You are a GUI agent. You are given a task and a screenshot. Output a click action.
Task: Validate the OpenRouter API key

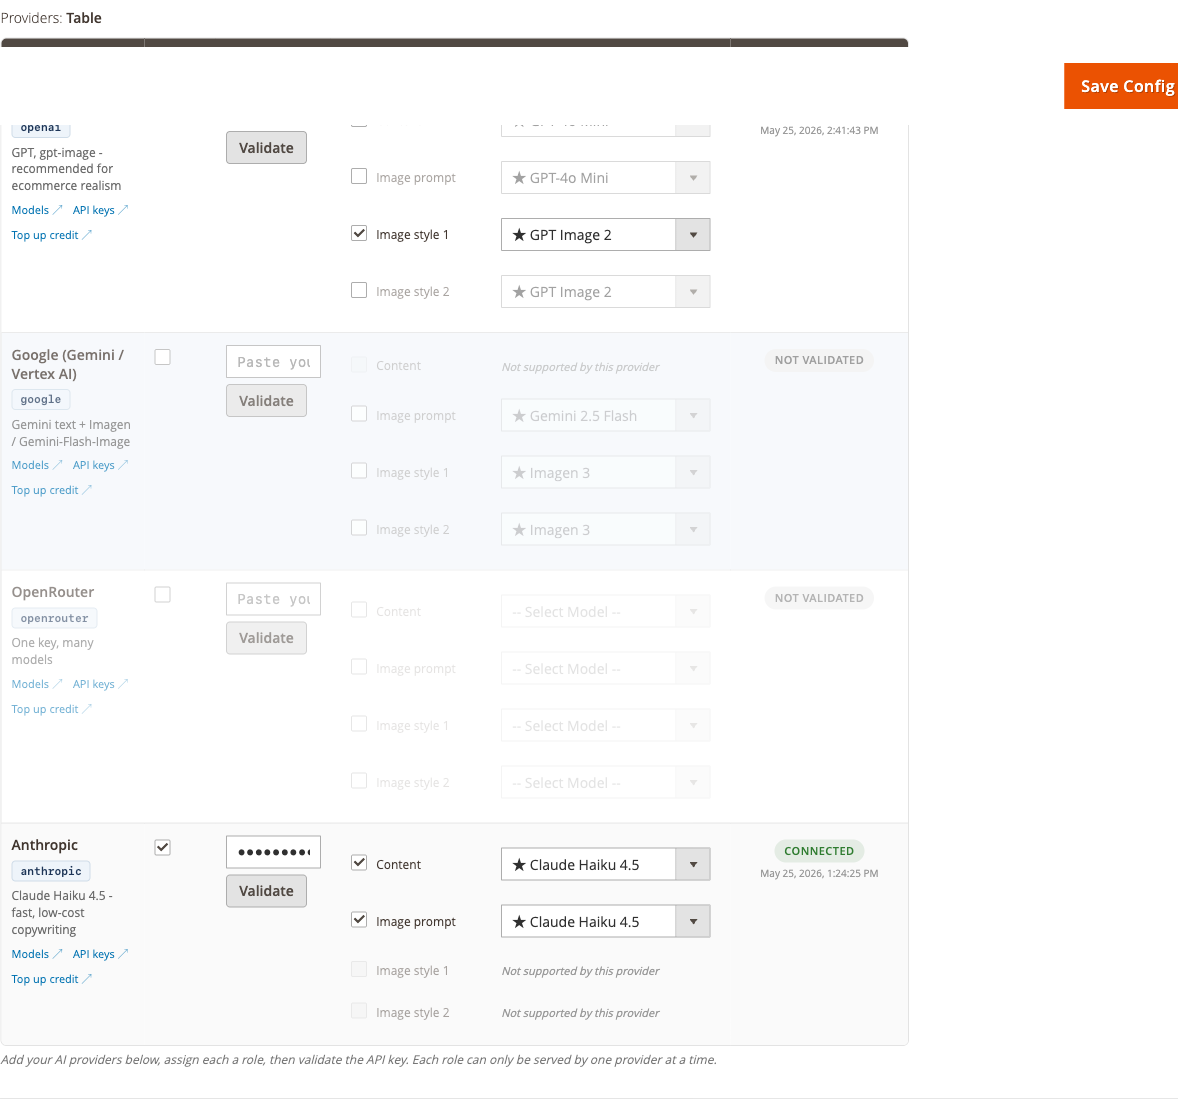point(266,638)
